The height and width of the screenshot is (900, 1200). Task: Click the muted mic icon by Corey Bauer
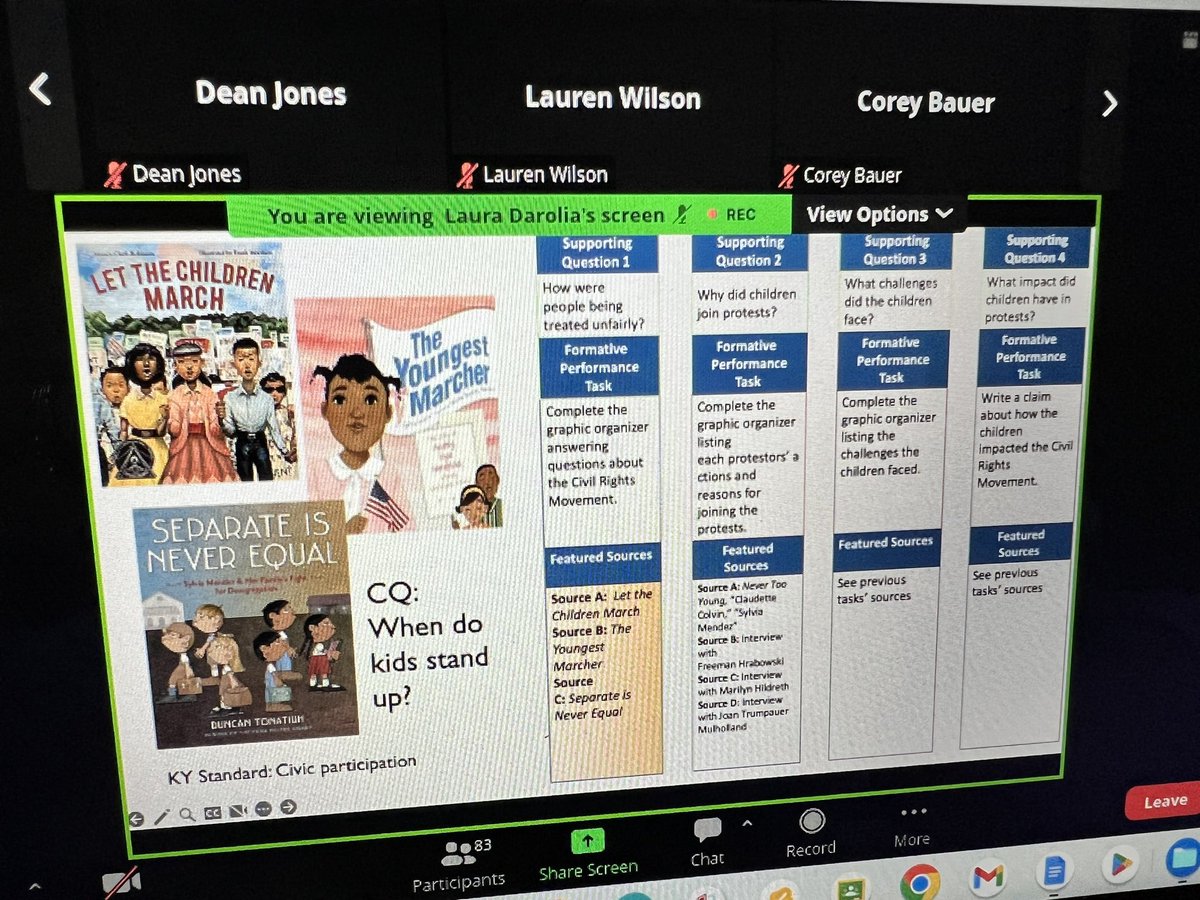789,176
